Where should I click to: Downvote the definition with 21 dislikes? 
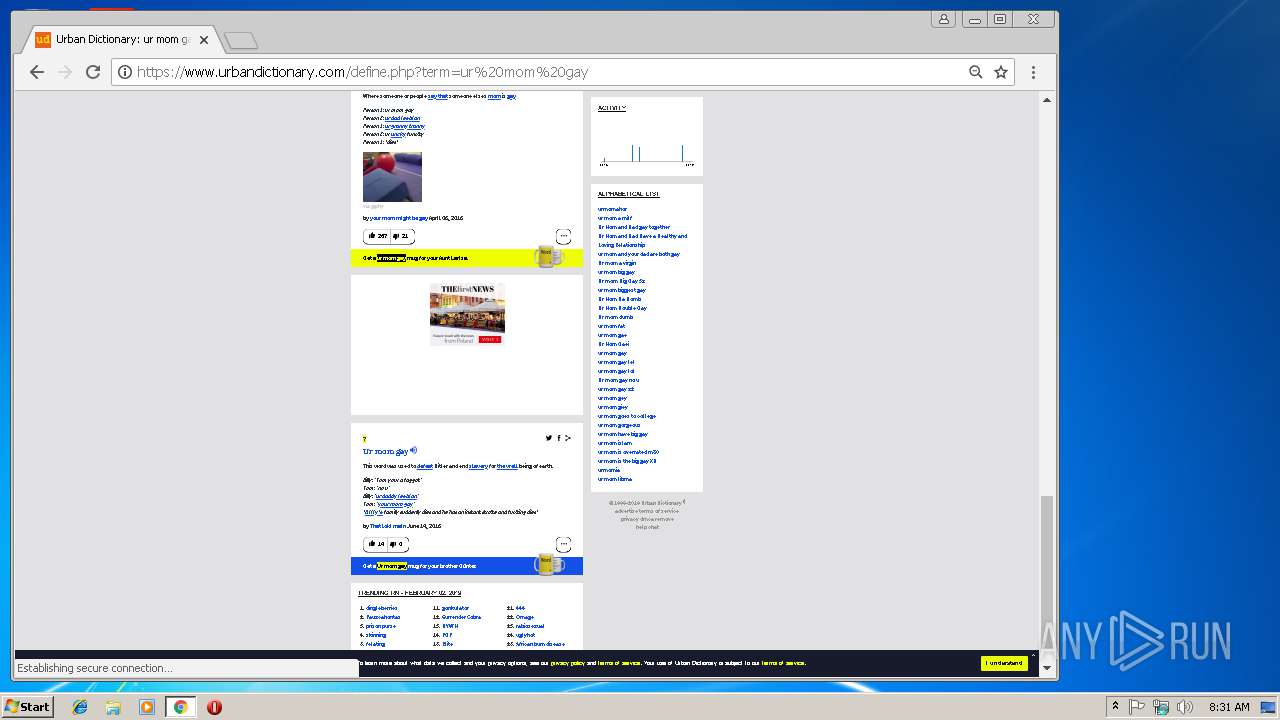(x=401, y=236)
